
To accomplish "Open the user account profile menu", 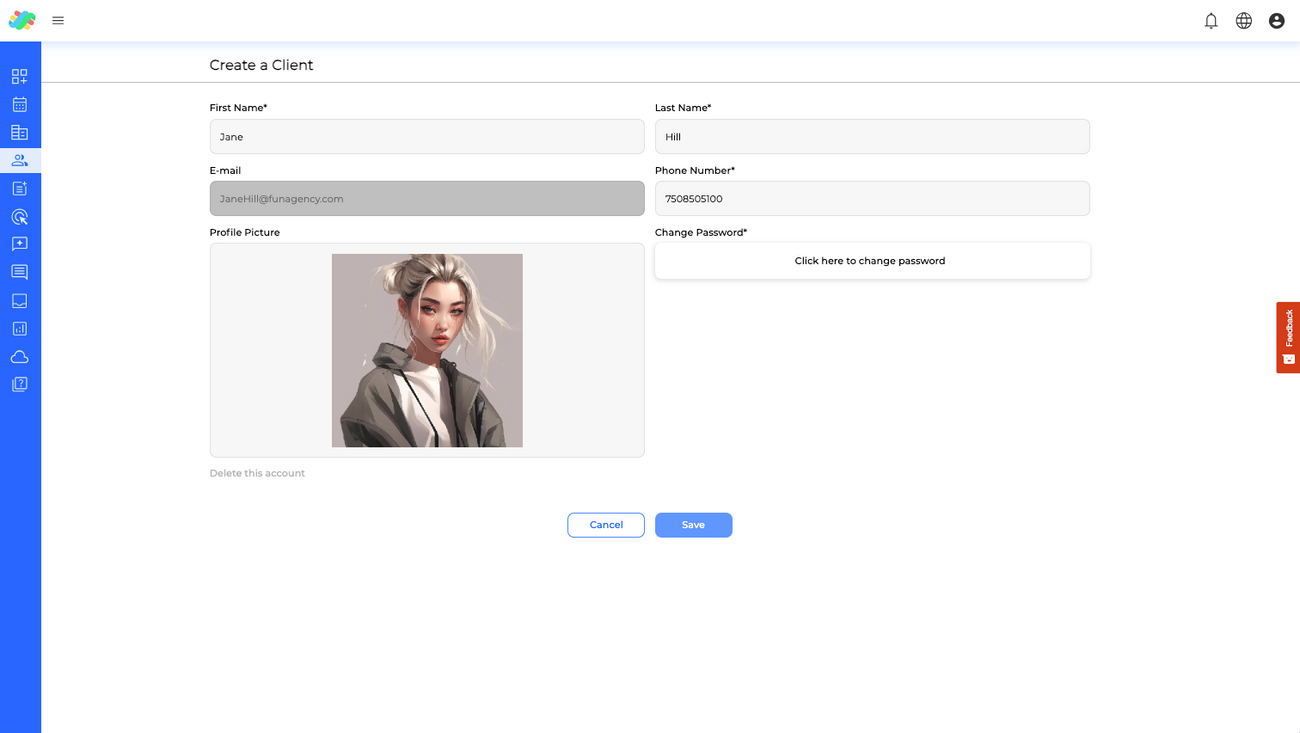I will (x=1277, y=20).
